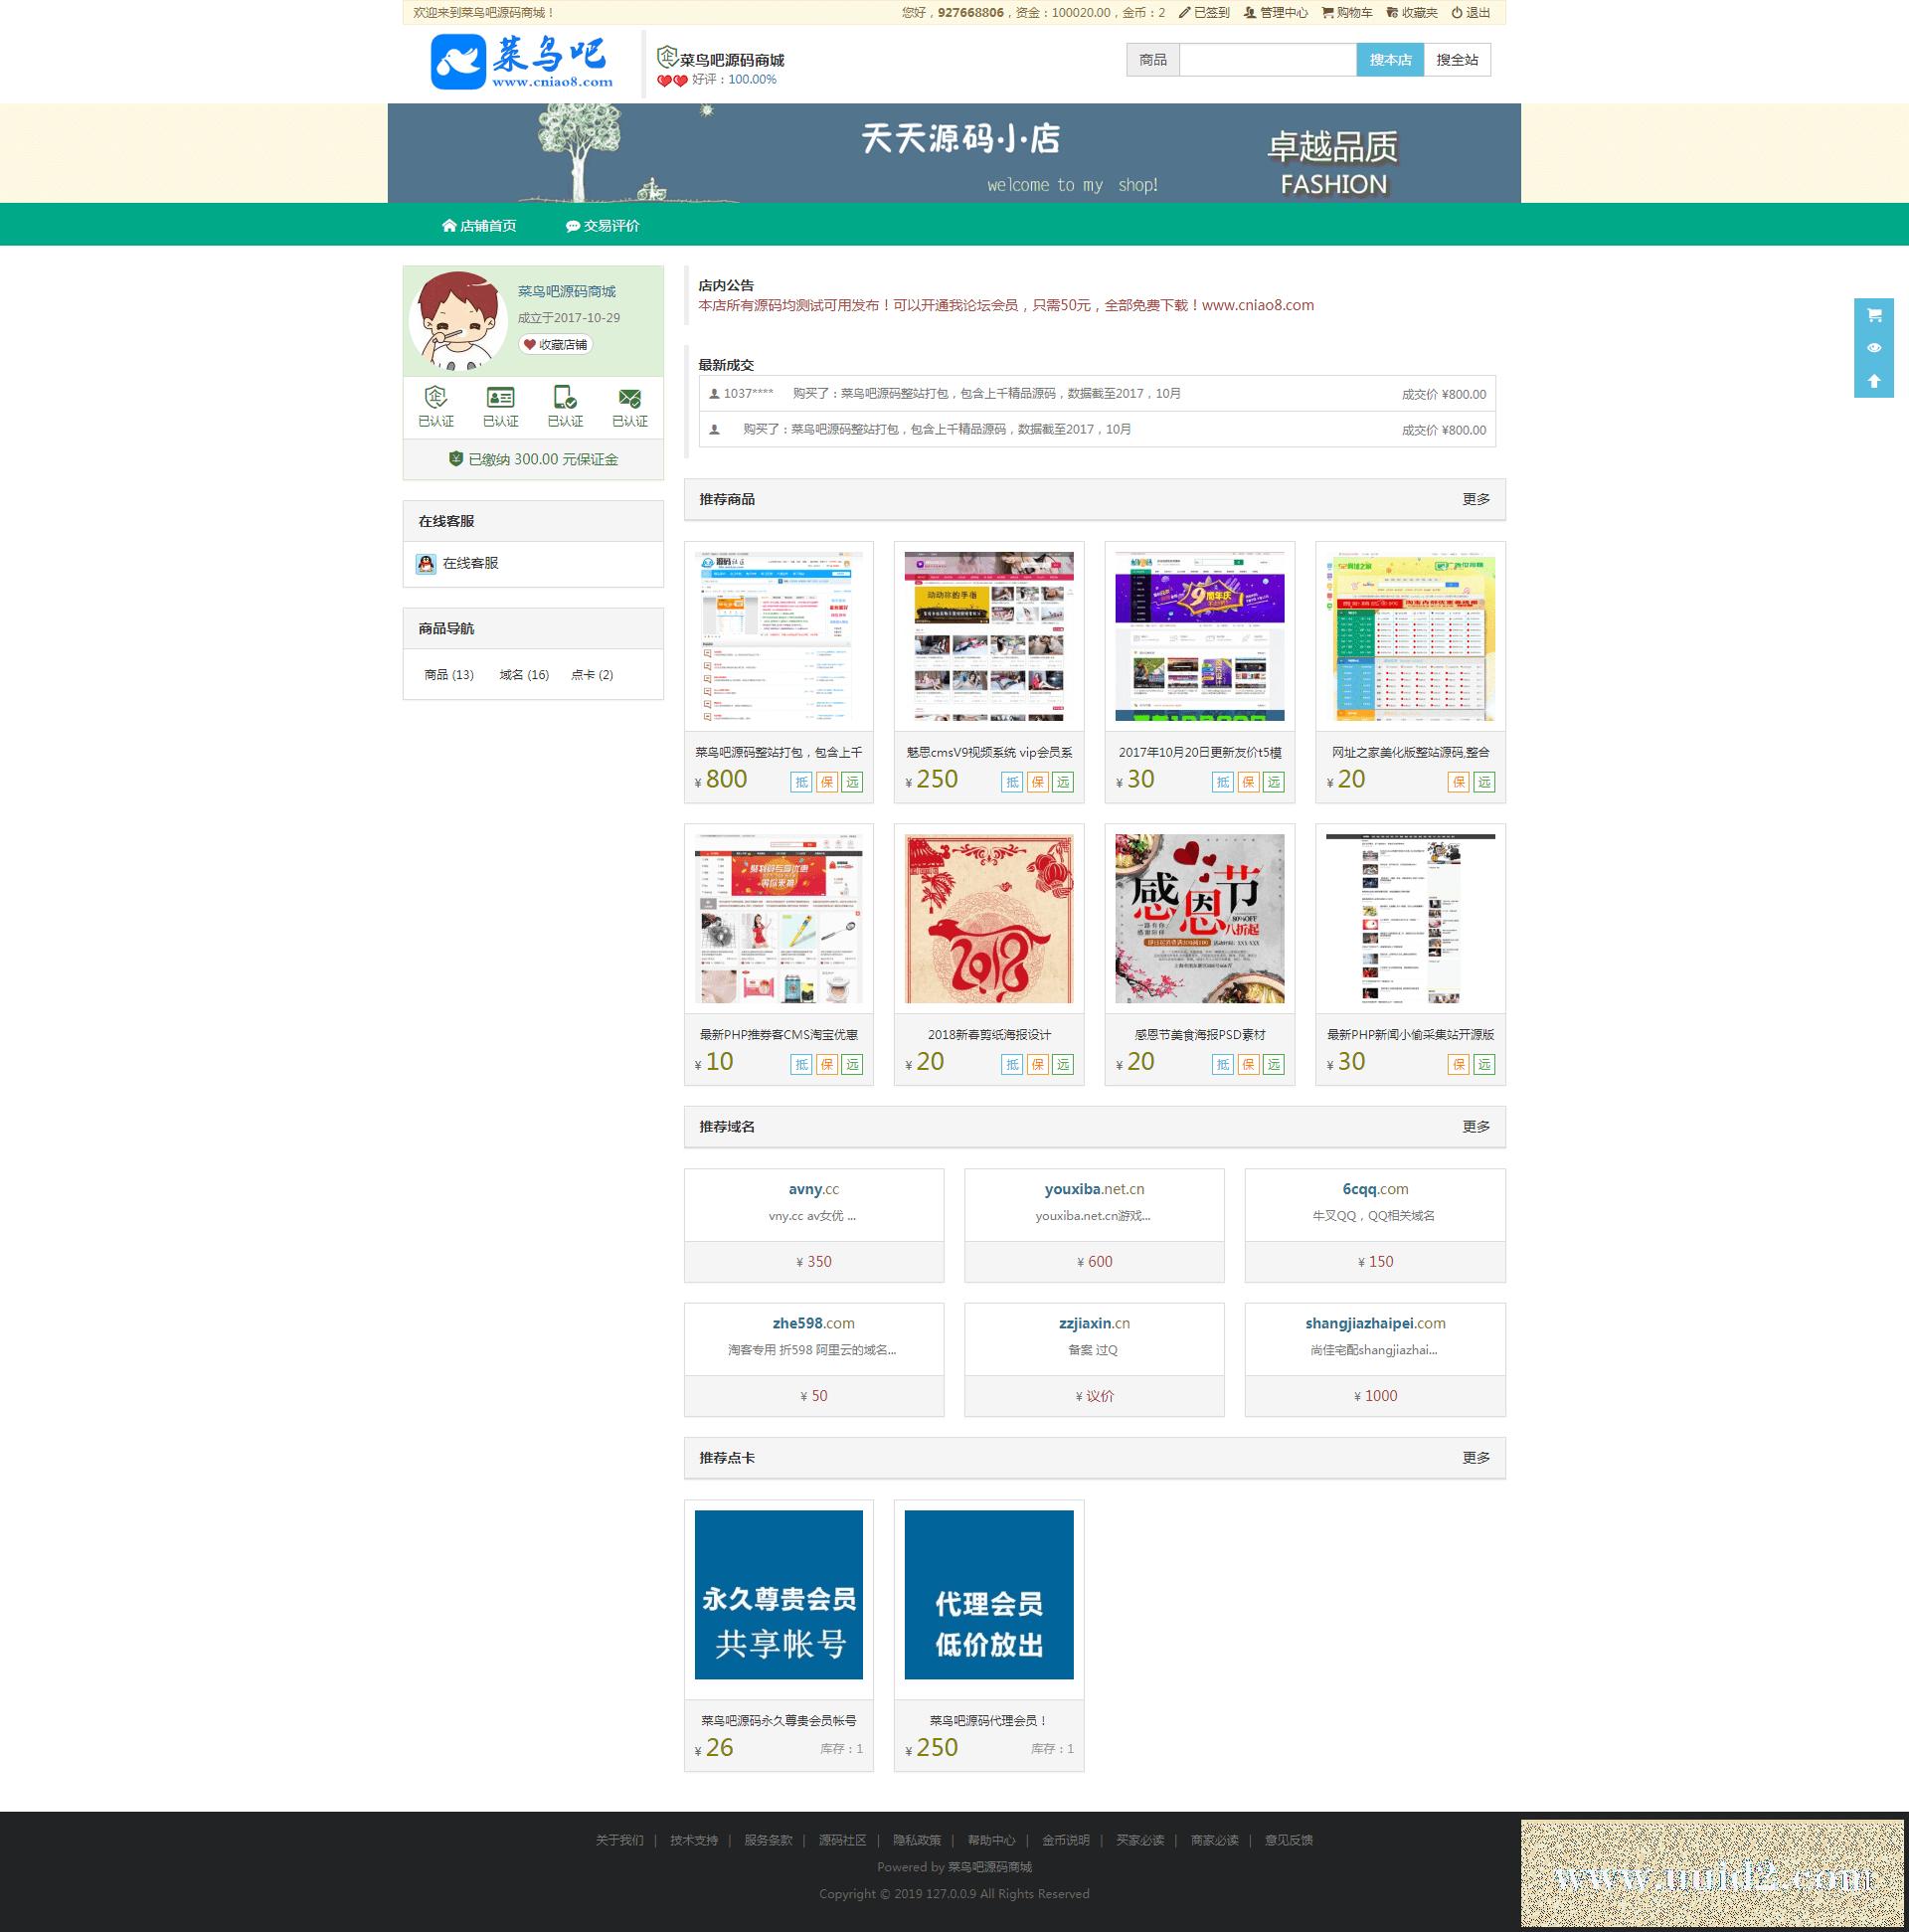Toggle favorite shop heart button
This screenshot has height=1932, width=1909.
(x=555, y=344)
